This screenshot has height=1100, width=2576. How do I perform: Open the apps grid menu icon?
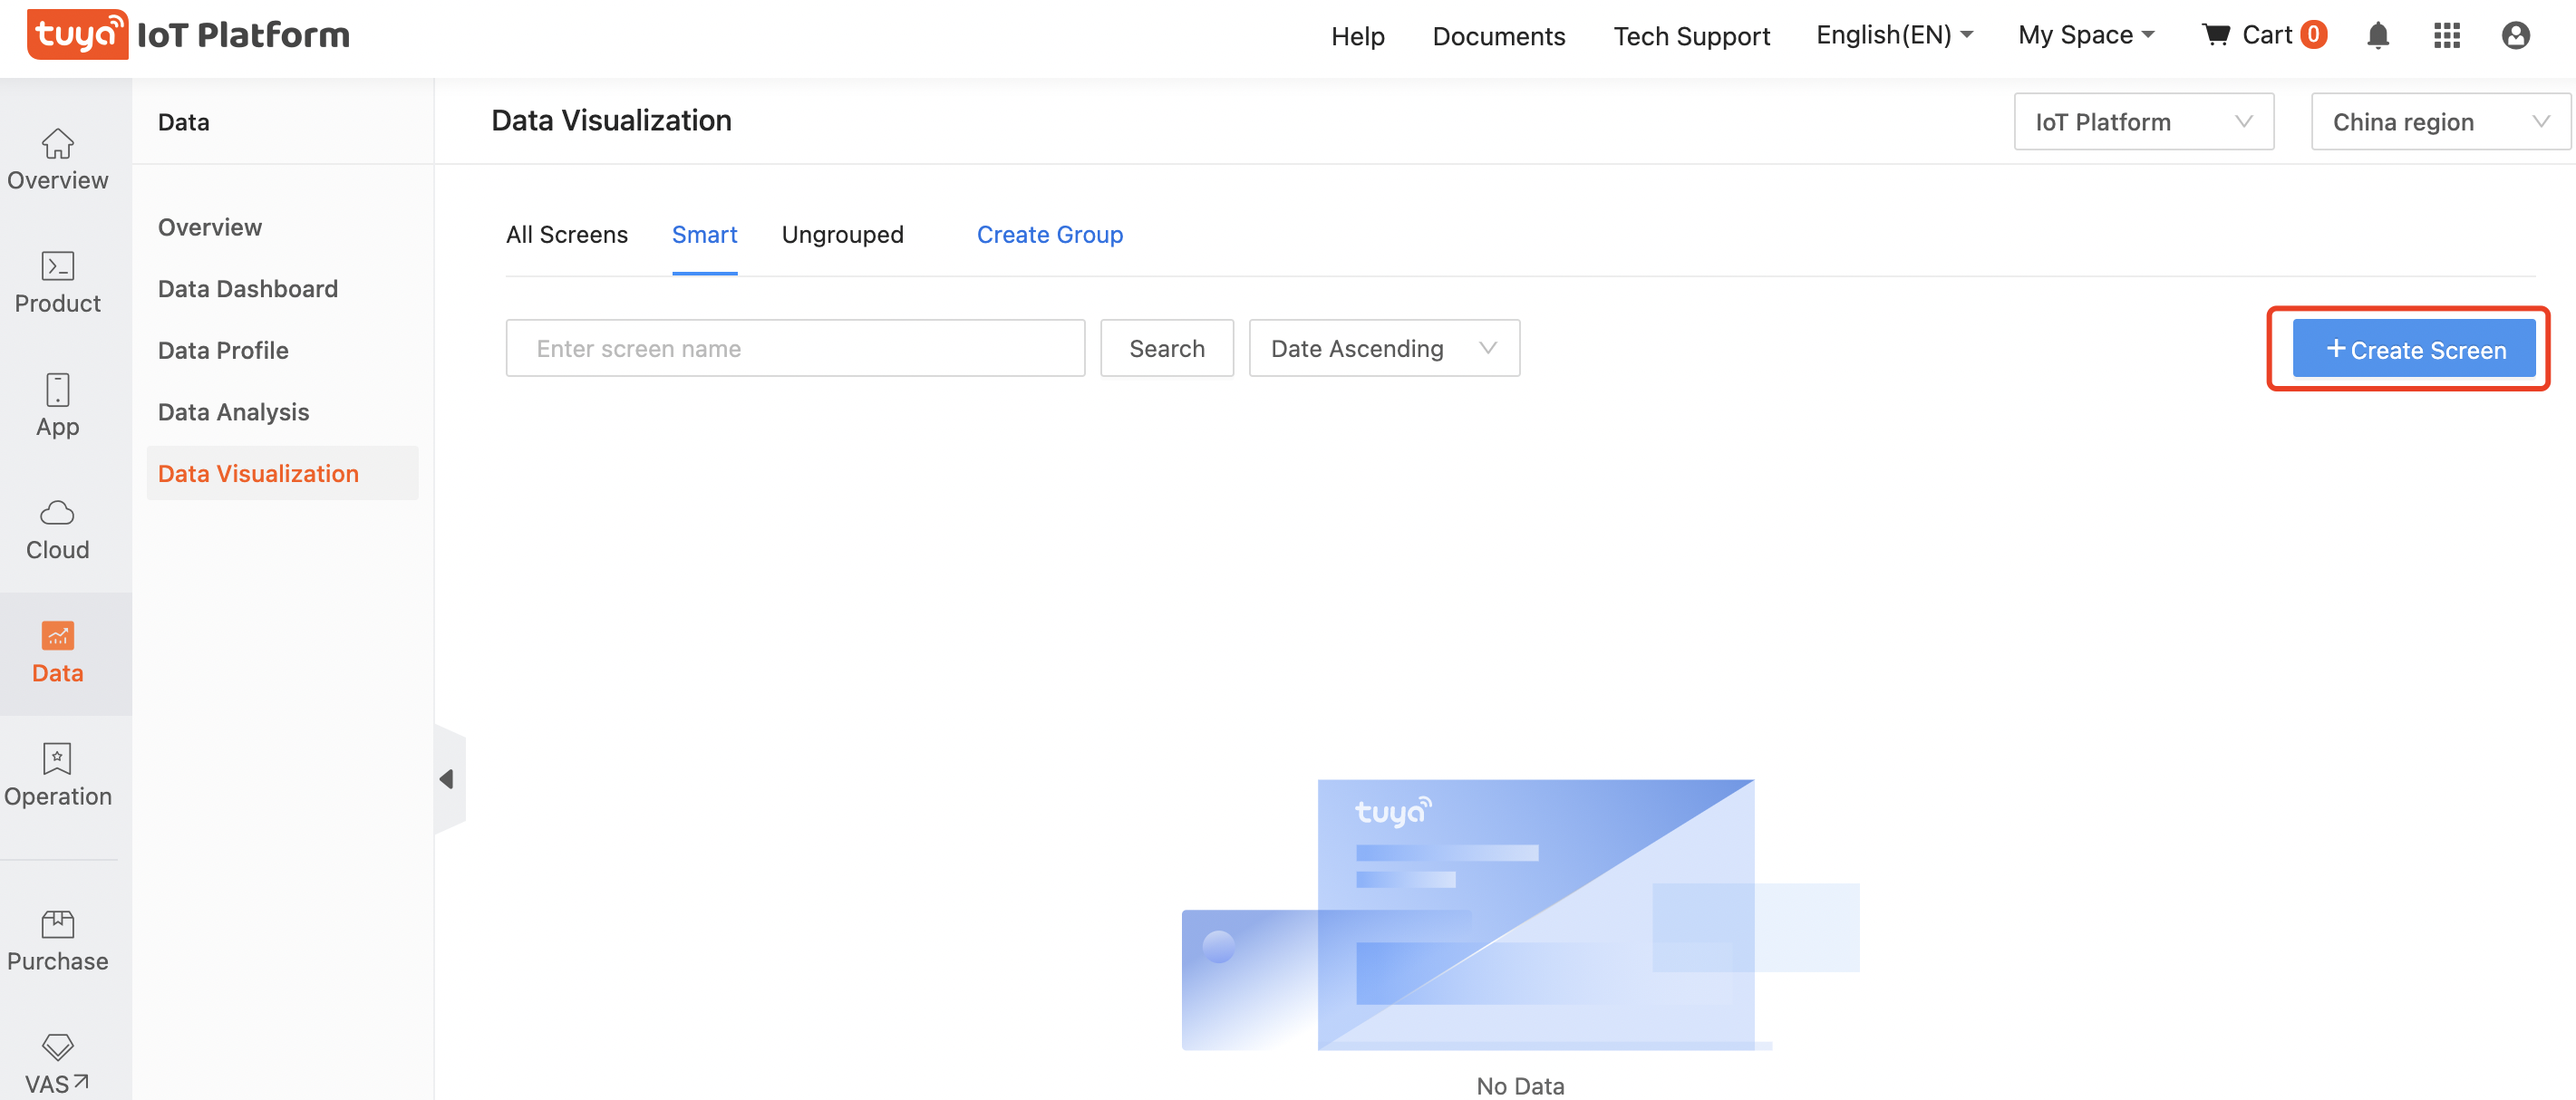(x=2446, y=36)
